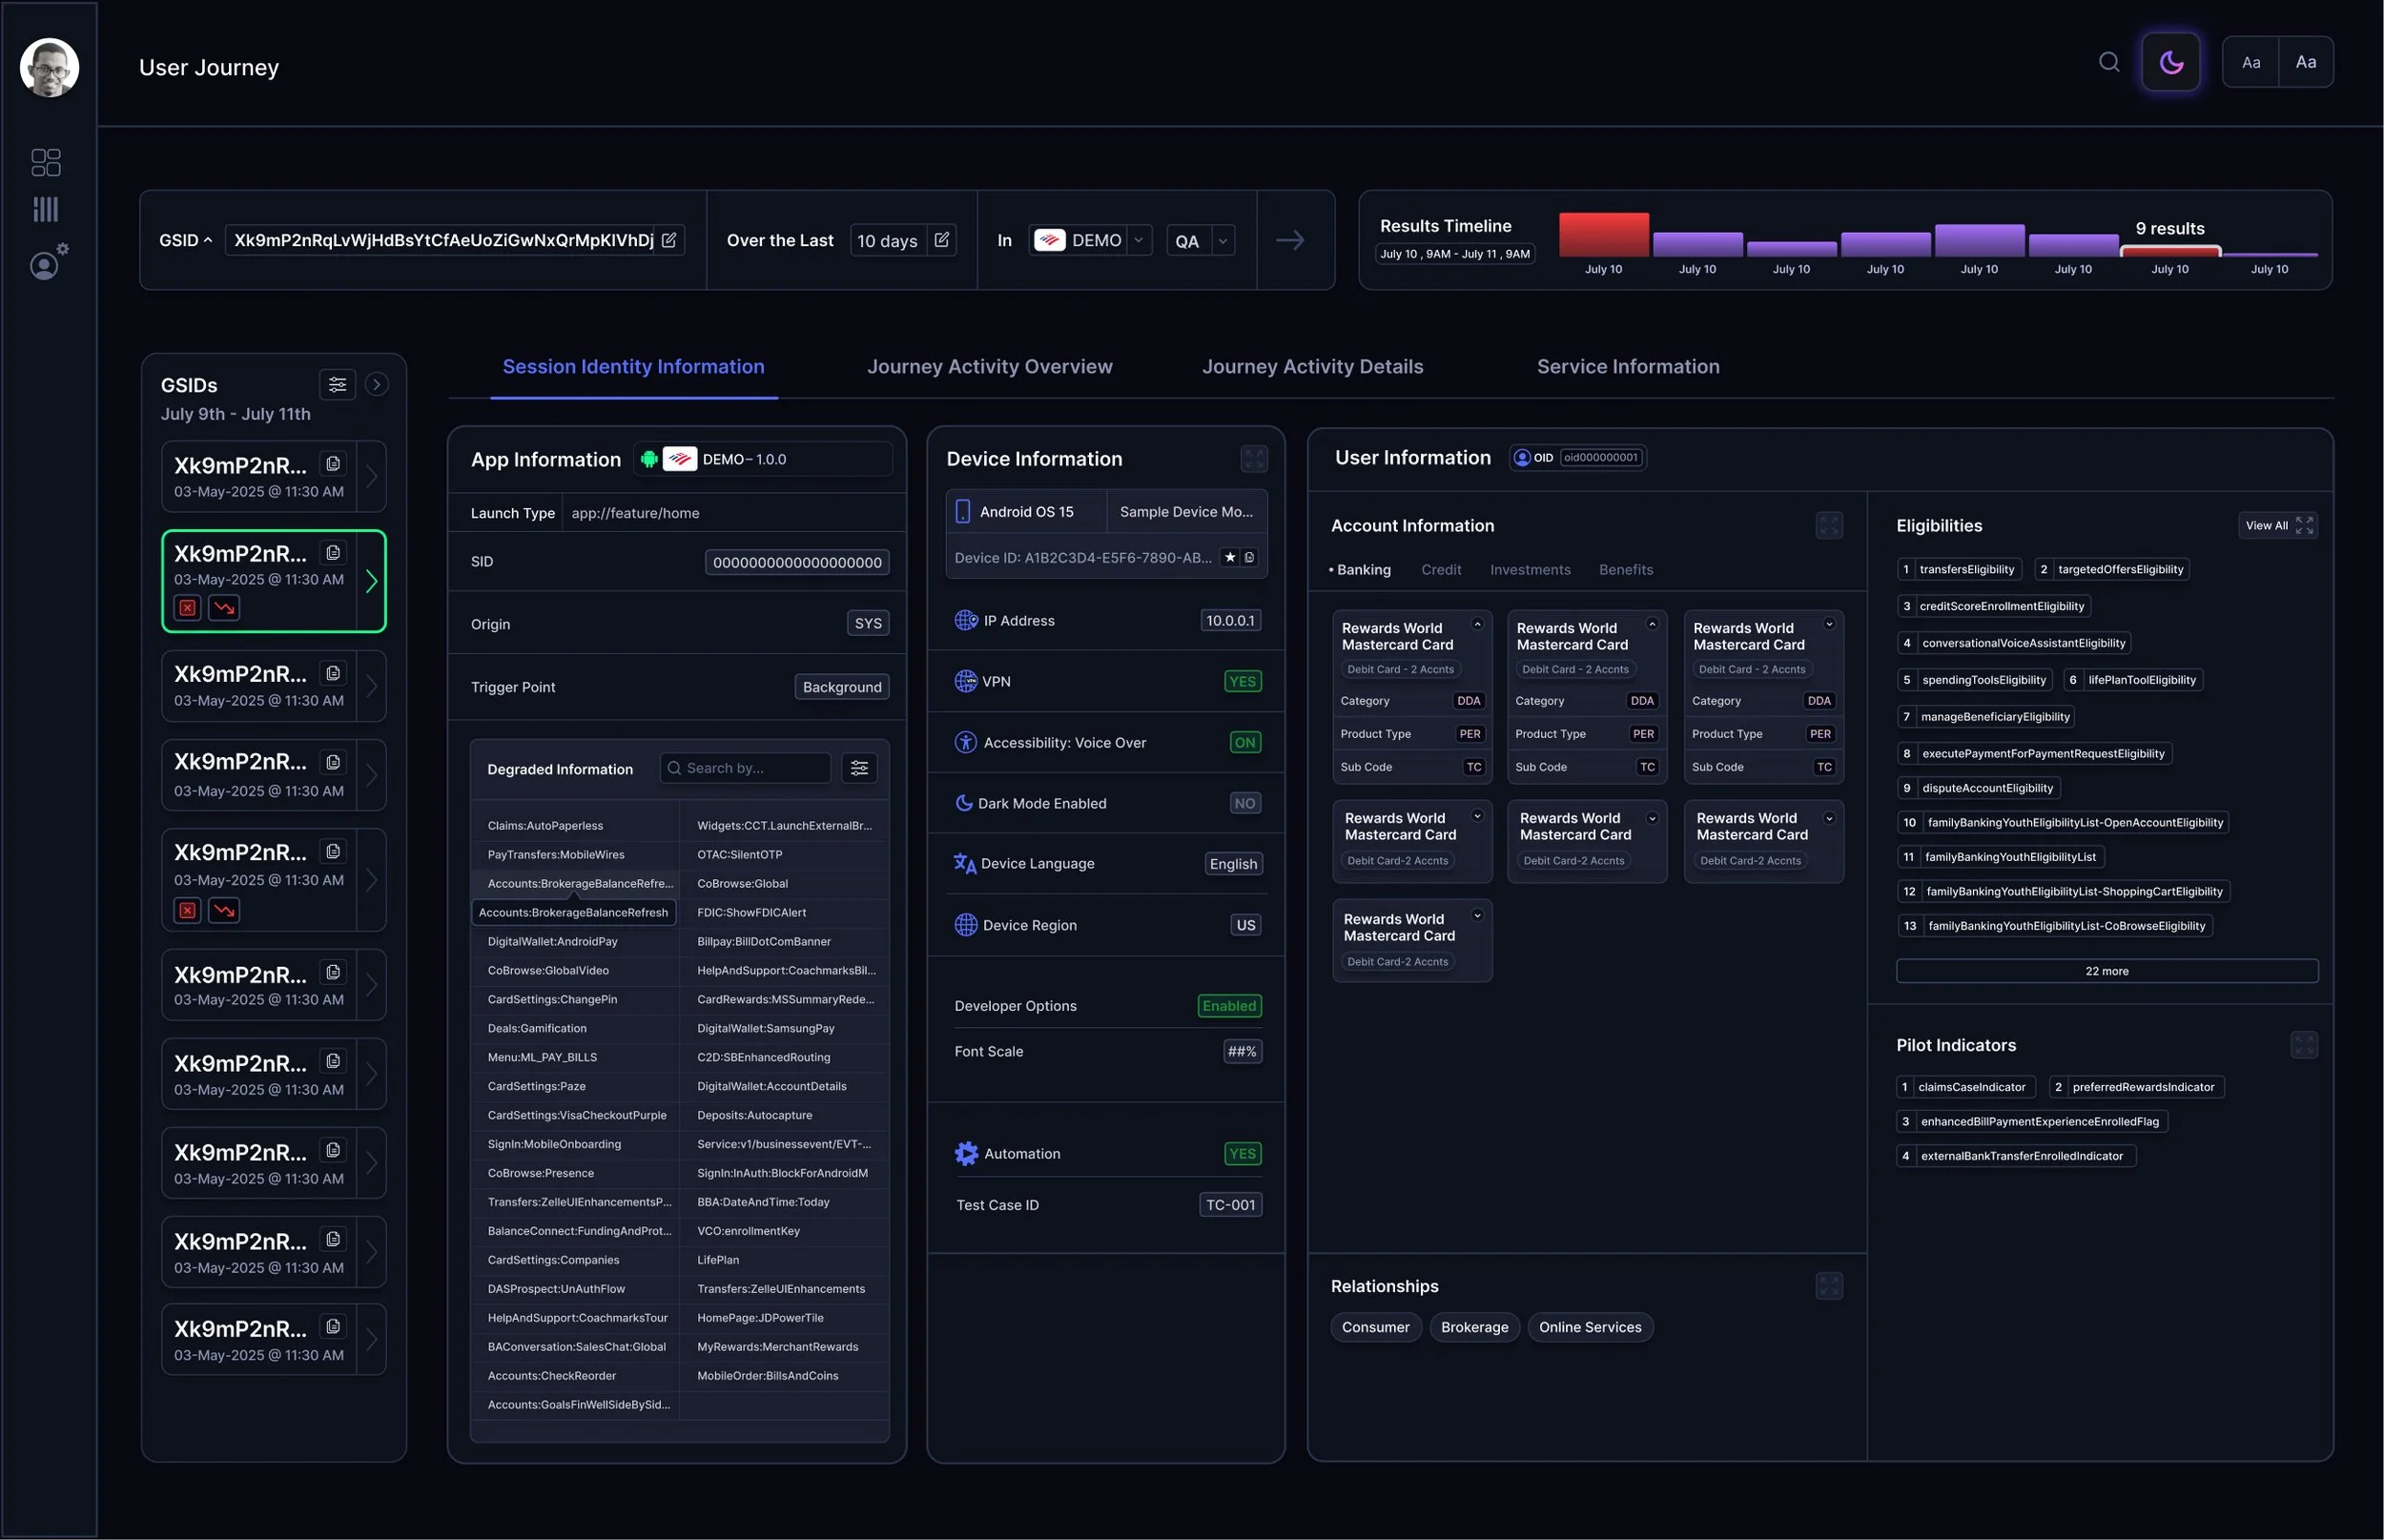Open GSIDs filter settings icon
The image size is (2384, 1540).
[x=338, y=384]
